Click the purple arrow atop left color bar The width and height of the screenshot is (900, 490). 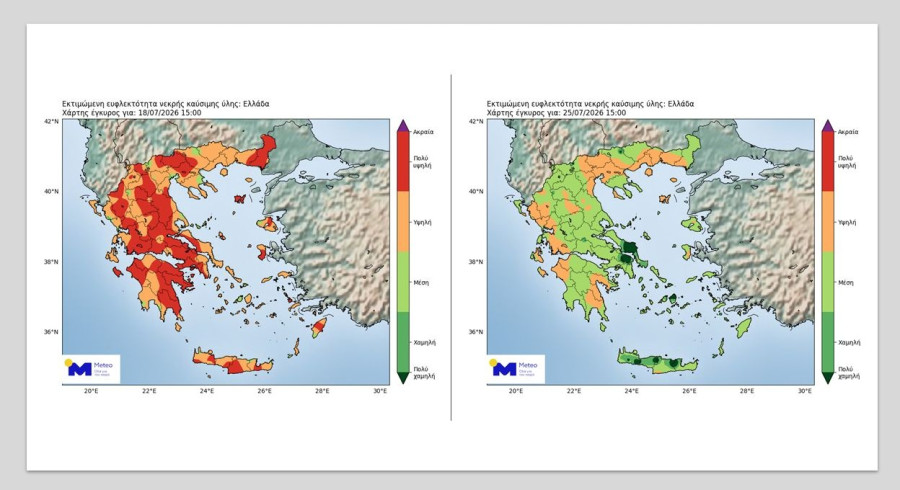(403, 126)
